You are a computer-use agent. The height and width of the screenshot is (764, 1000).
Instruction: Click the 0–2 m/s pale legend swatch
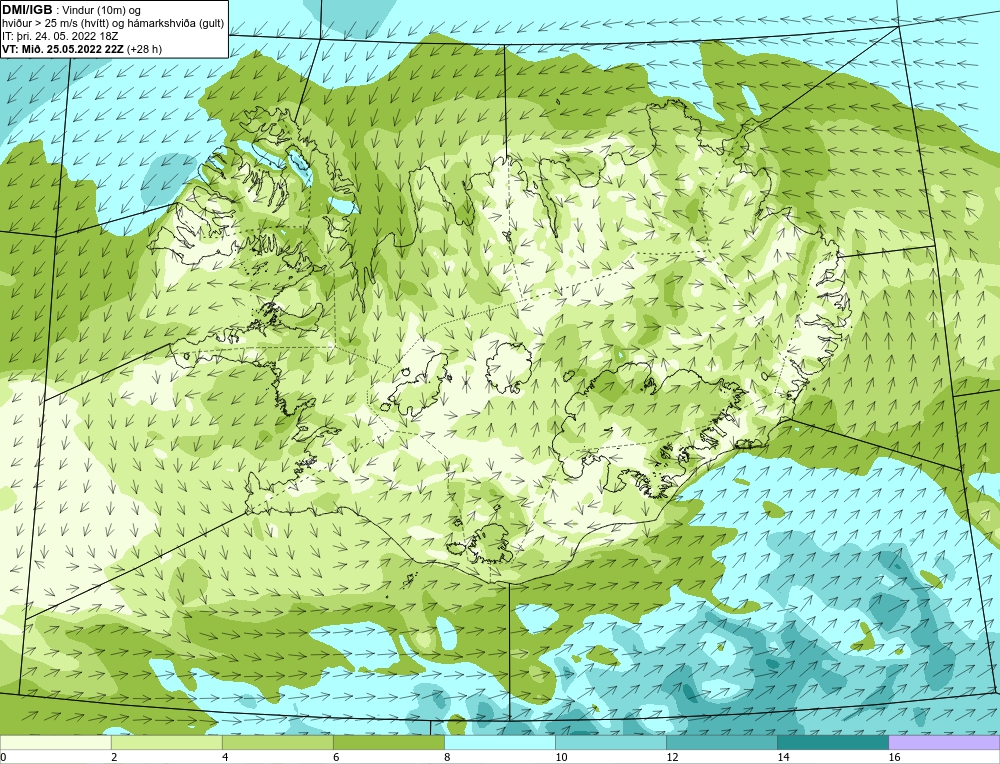coord(55,743)
